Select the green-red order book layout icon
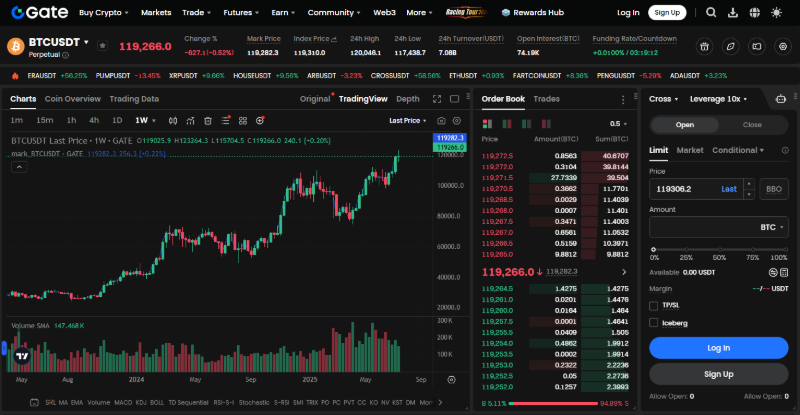The width and height of the screenshot is (800, 415). [507, 124]
